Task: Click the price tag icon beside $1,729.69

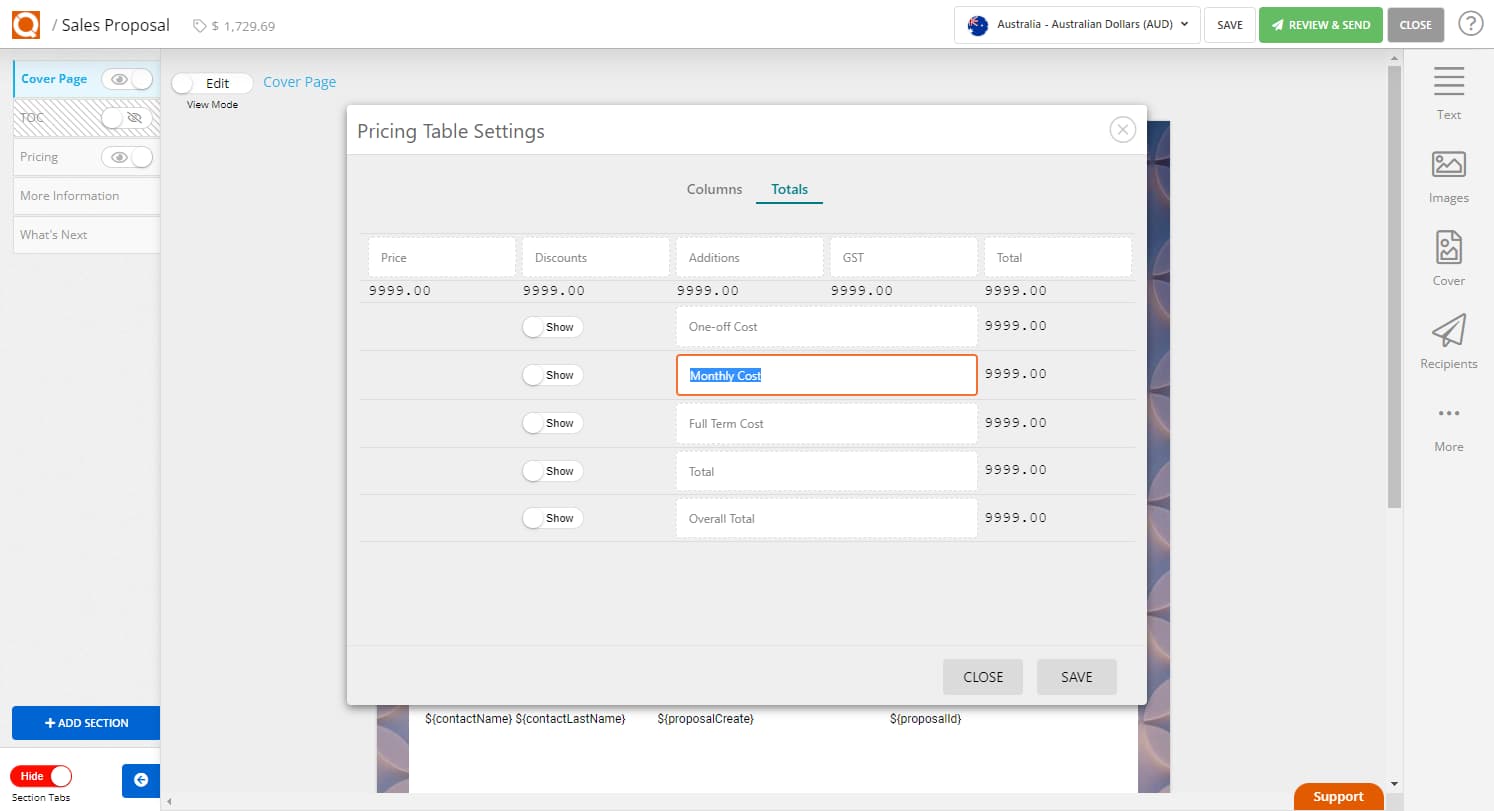Action: (198, 25)
